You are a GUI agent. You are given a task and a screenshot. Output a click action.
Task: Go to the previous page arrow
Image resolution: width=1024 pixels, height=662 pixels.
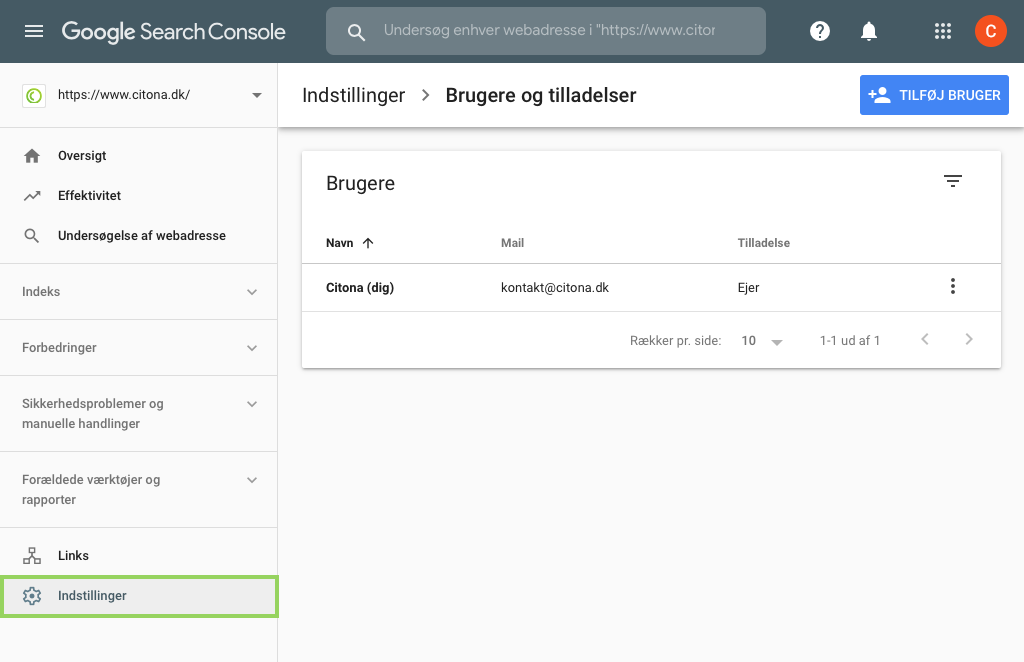click(x=925, y=339)
